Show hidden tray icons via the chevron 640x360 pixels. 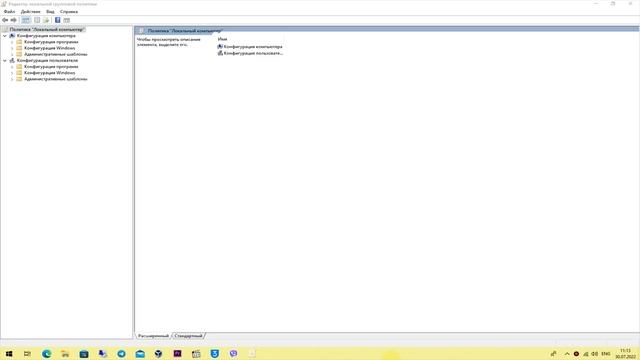pyautogui.click(x=567, y=354)
